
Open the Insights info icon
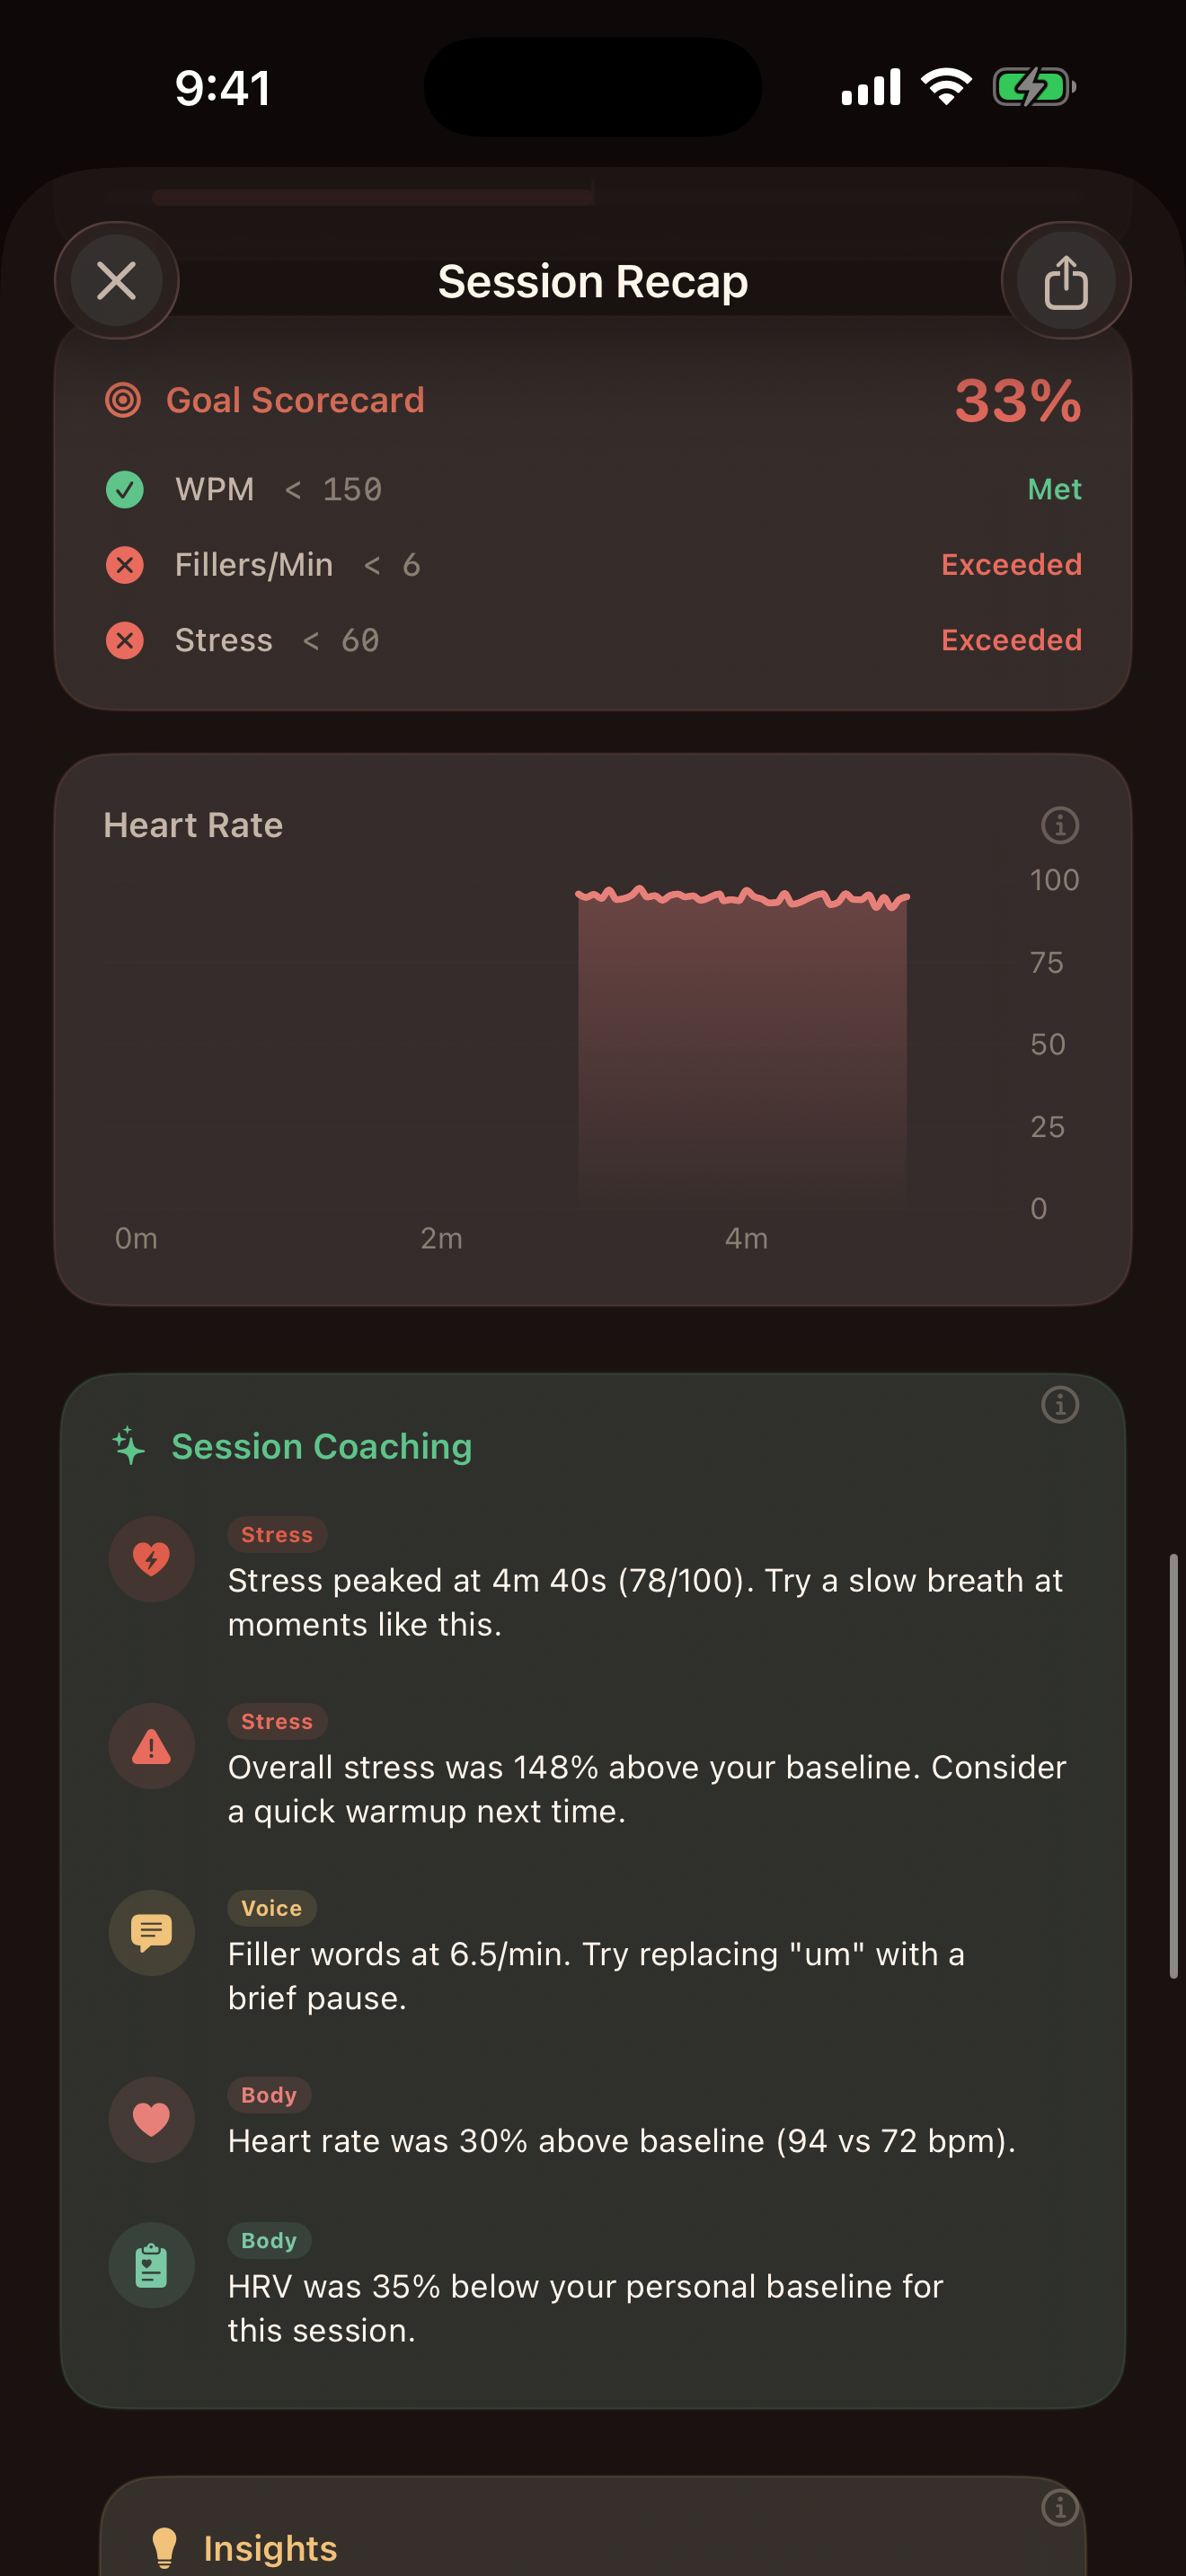[x=1059, y=2507]
